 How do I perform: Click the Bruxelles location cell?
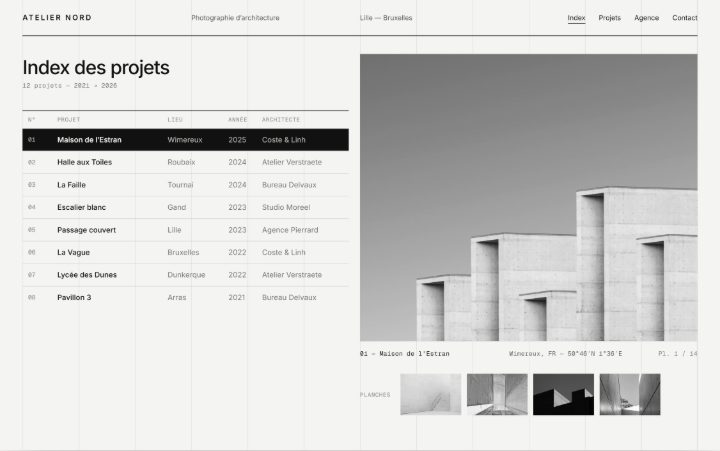(x=183, y=252)
